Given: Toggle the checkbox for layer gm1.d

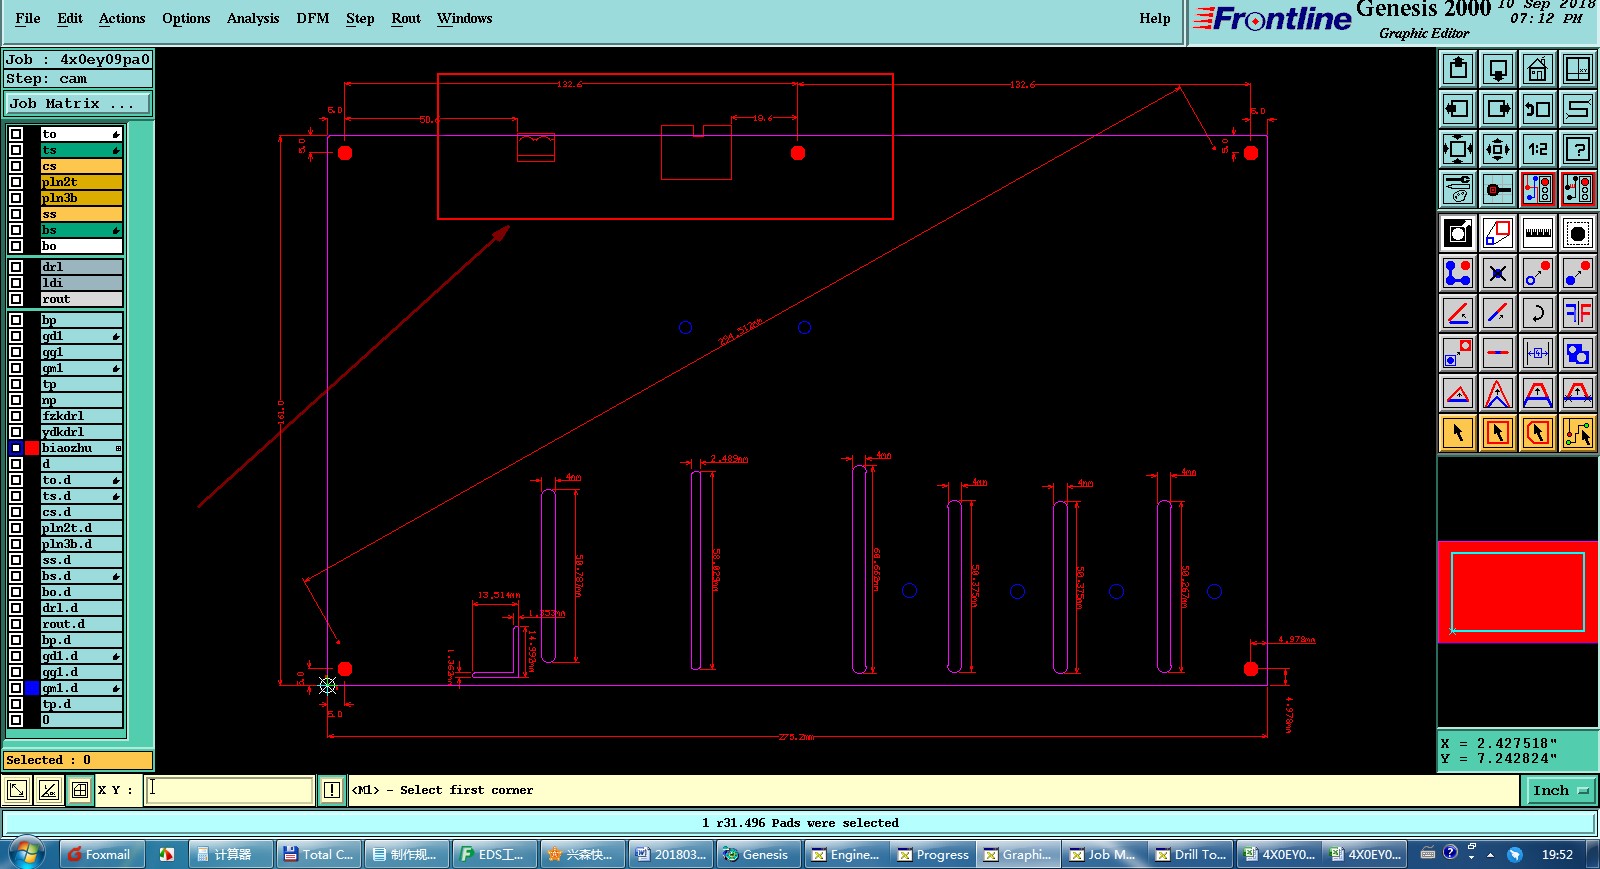Looking at the screenshot, I should click(x=16, y=688).
